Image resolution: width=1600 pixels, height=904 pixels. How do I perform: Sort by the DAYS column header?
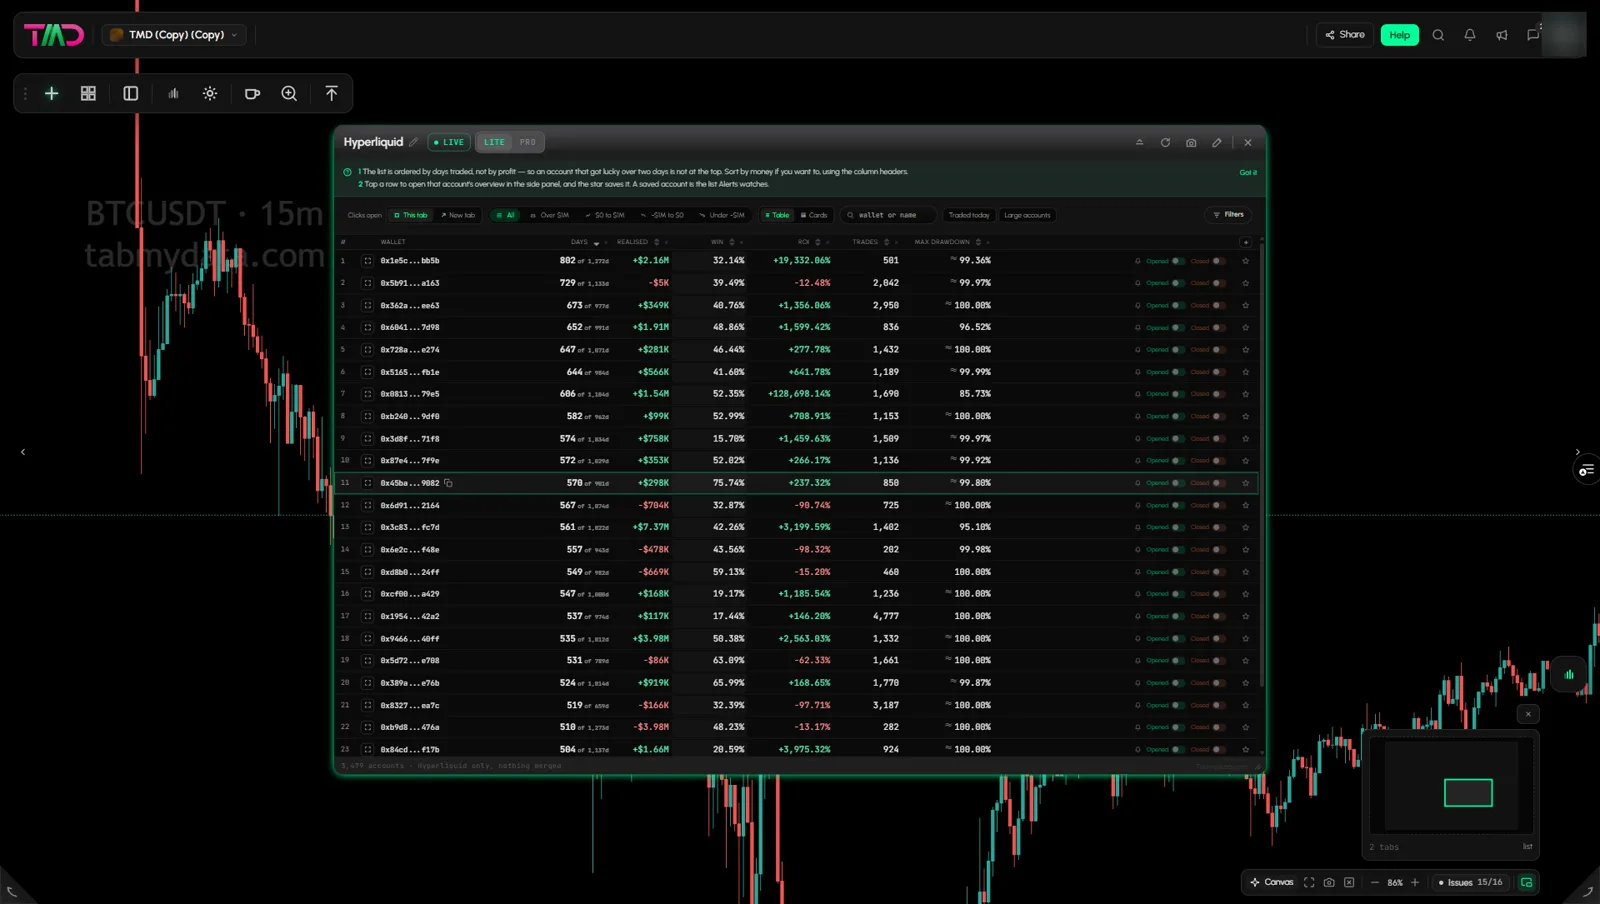click(580, 242)
